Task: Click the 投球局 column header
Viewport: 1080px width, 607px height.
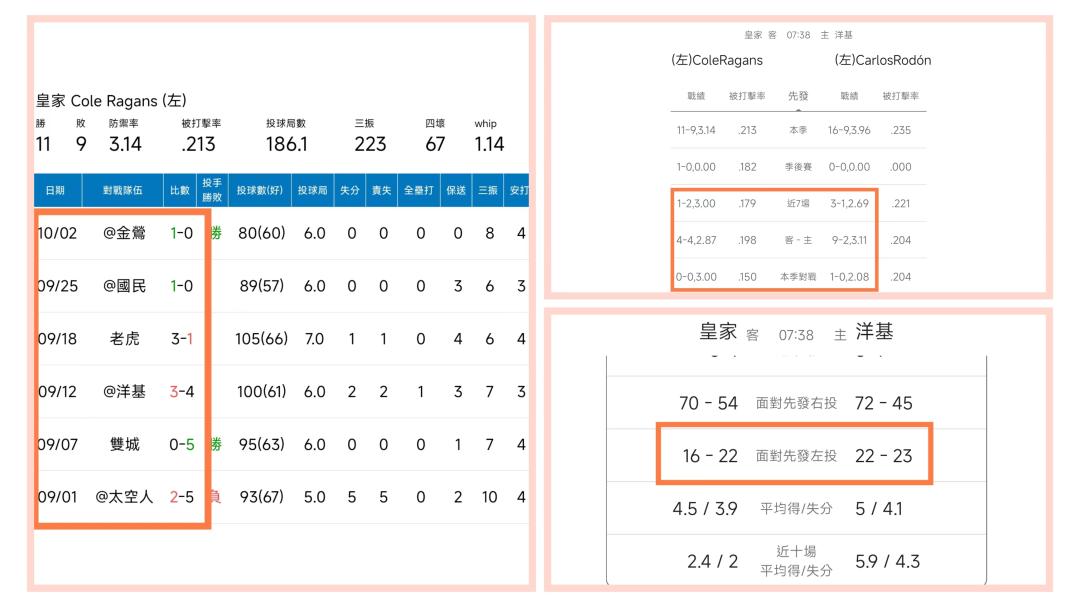Action: pyautogui.click(x=313, y=190)
